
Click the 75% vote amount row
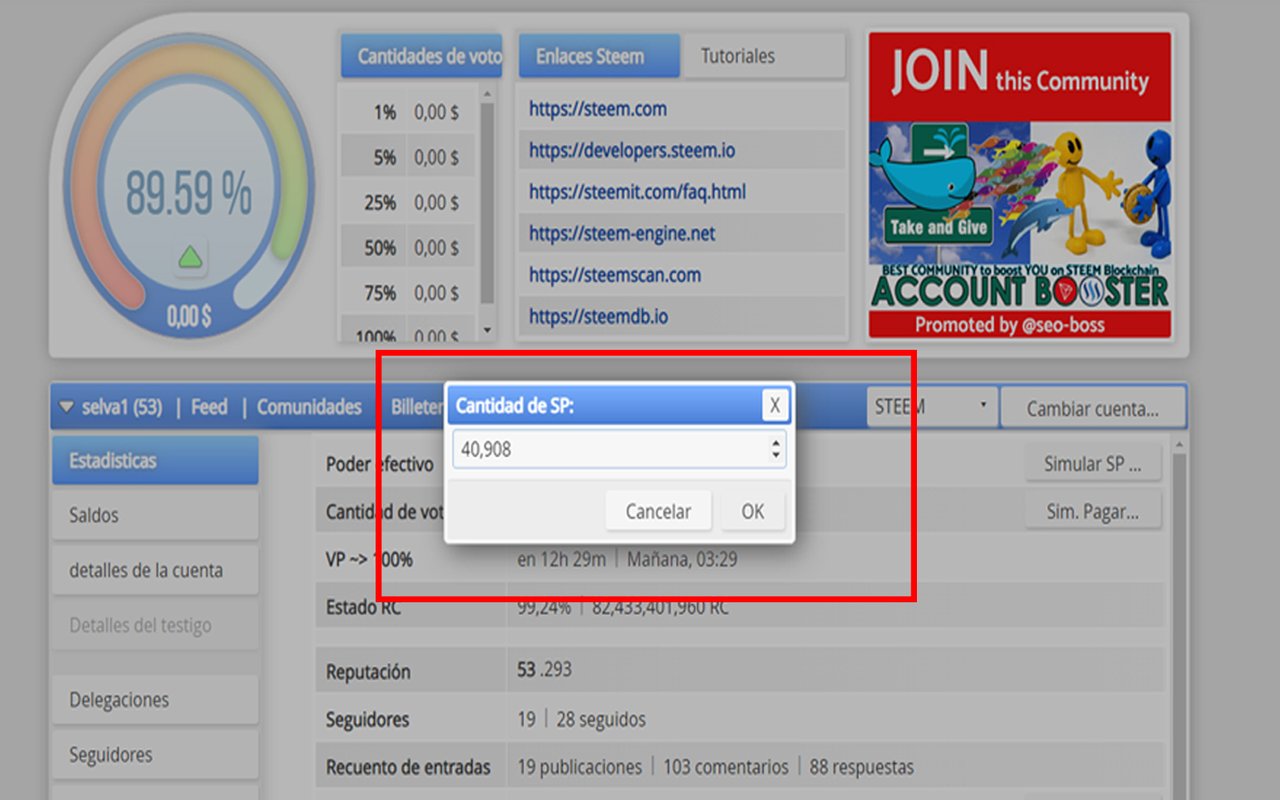408,293
